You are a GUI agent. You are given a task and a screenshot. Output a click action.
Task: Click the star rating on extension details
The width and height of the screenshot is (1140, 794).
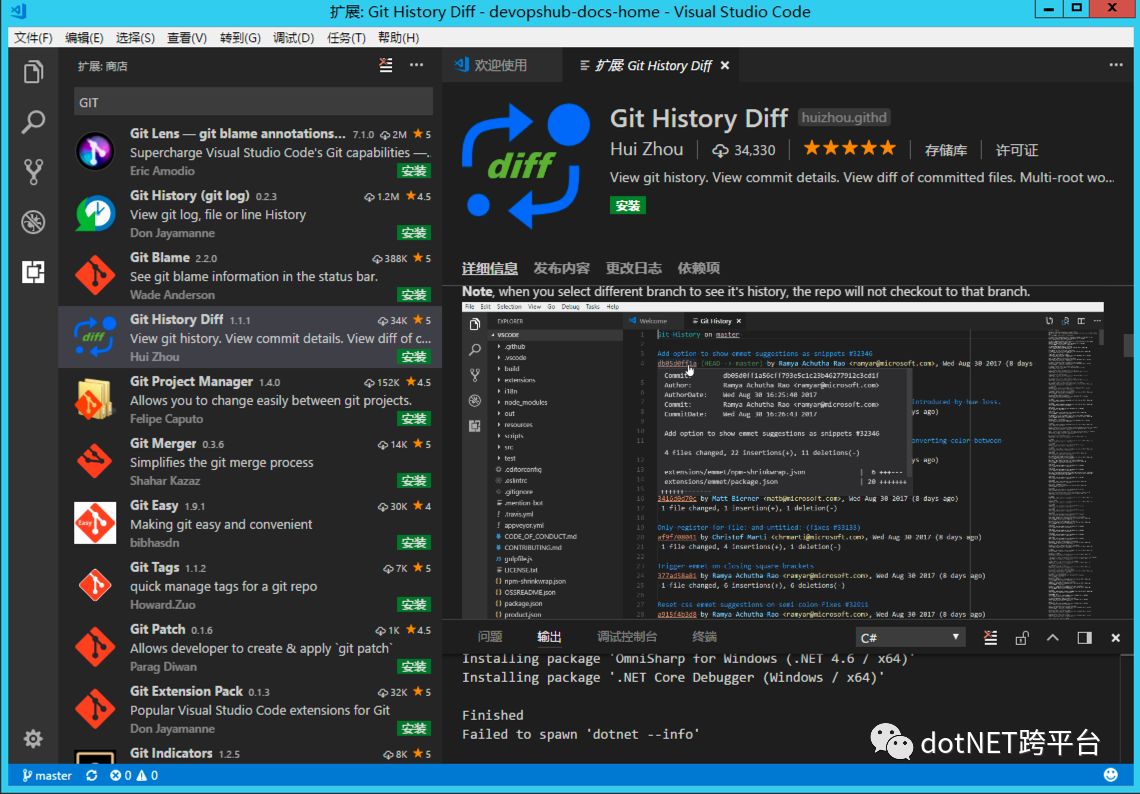click(x=849, y=148)
